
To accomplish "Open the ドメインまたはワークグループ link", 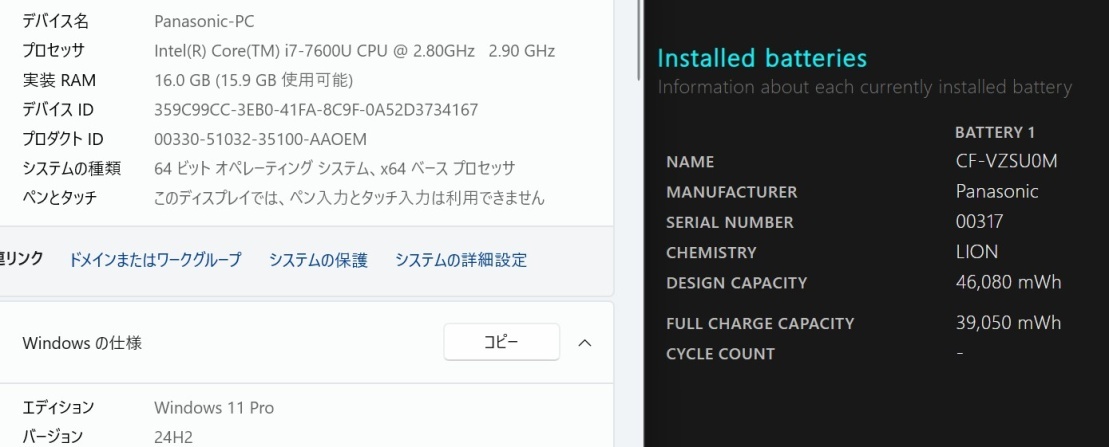I will [x=155, y=260].
